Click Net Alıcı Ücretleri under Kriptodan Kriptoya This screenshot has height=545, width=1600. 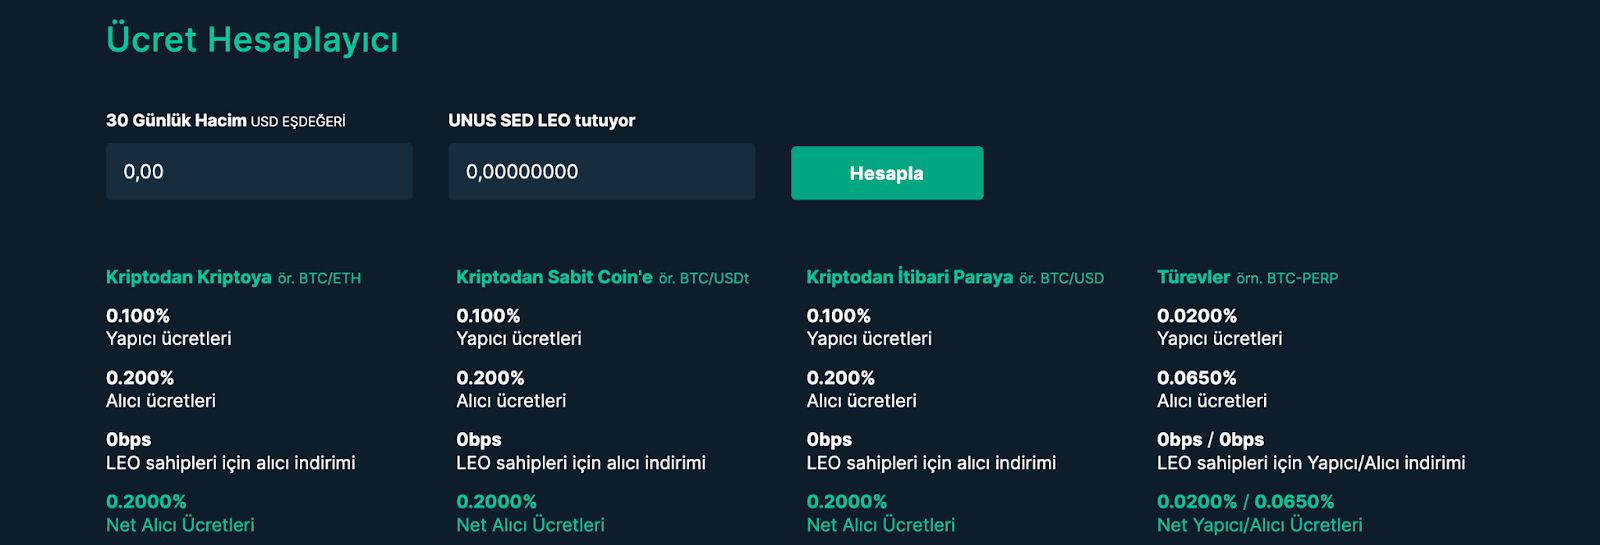tap(180, 525)
